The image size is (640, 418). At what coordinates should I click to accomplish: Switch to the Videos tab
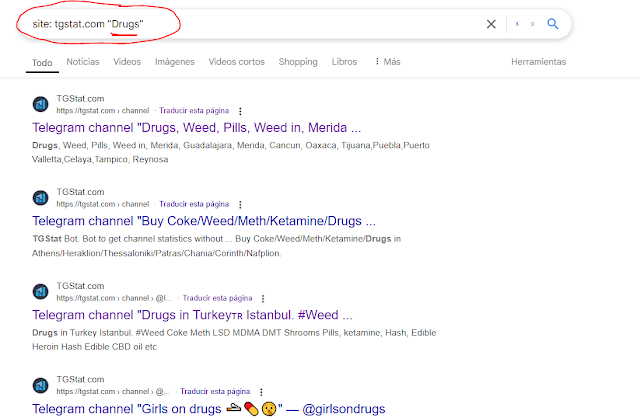click(x=127, y=62)
